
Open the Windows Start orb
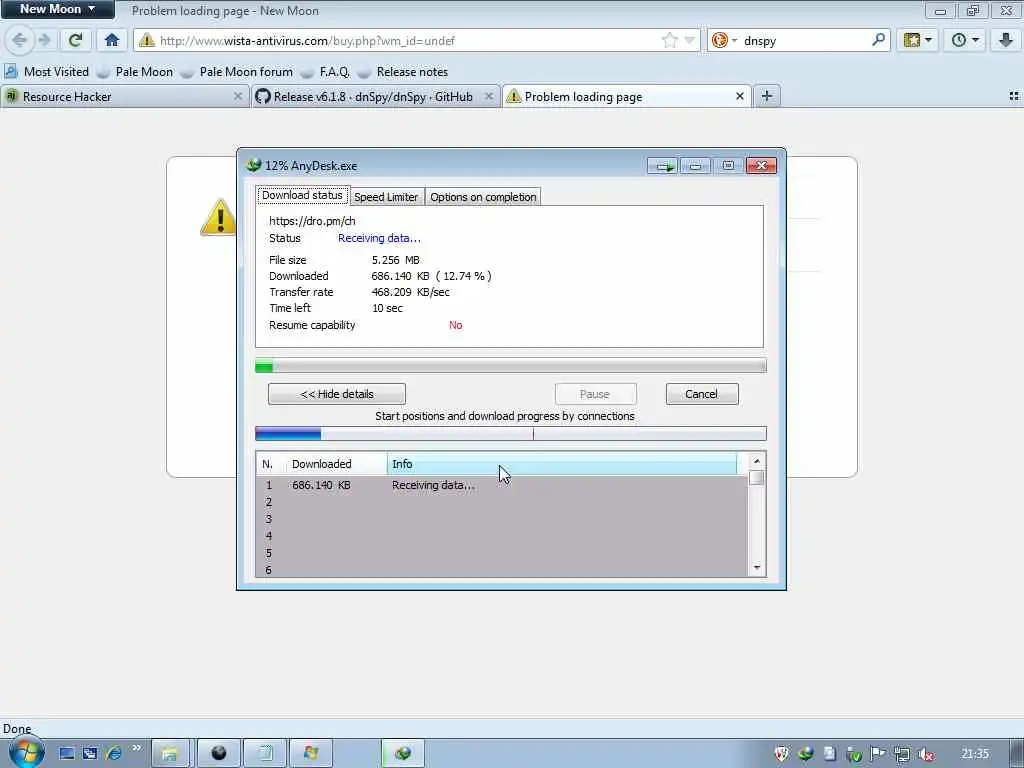[x=25, y=753]
